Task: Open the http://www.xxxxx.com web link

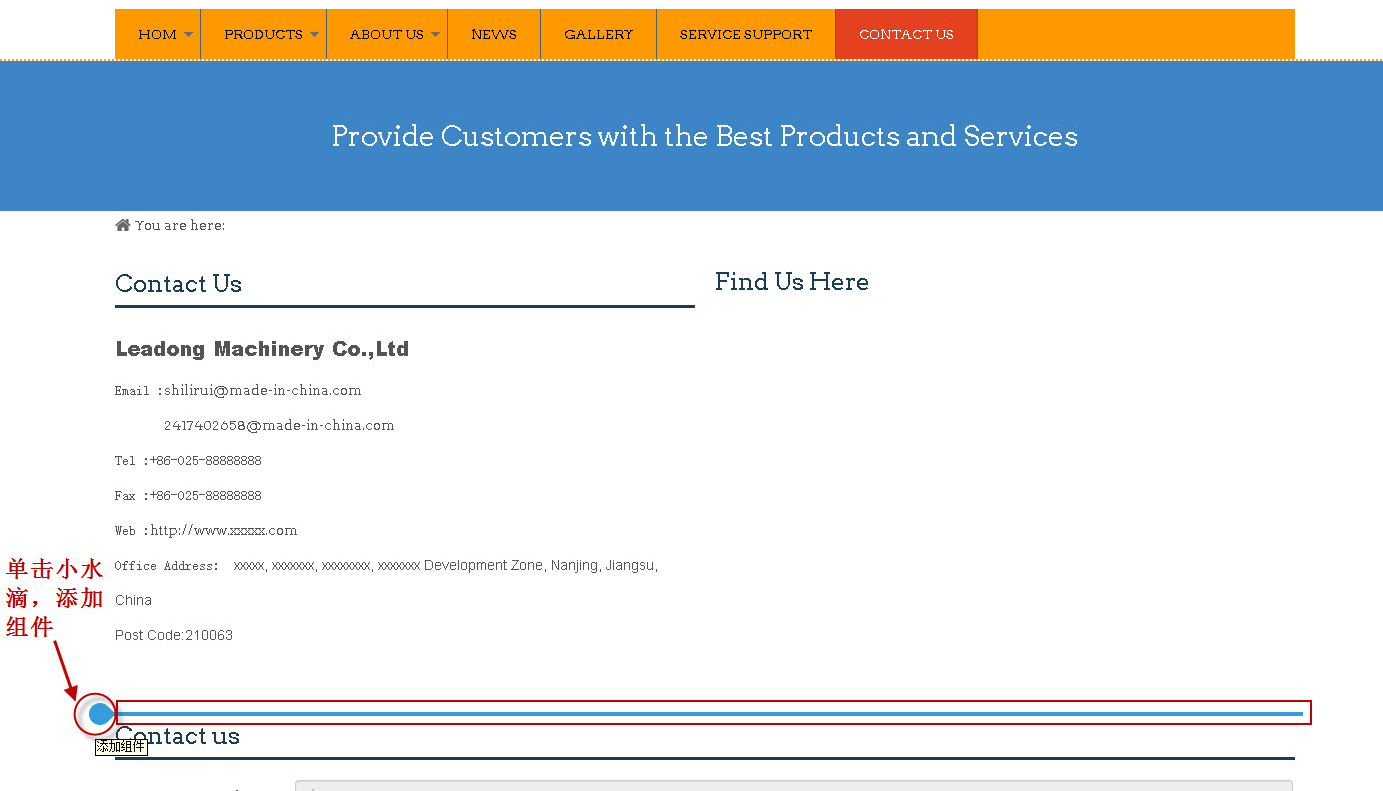Action: tap(224, 531)
